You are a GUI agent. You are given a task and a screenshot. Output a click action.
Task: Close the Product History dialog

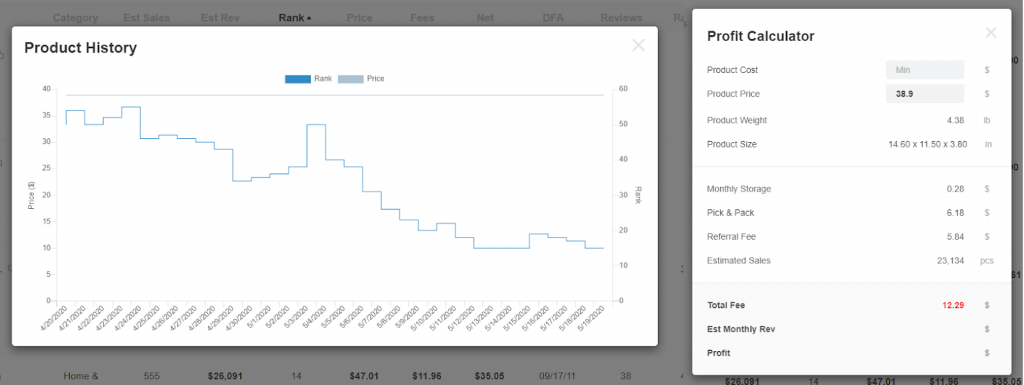(639, 45)
